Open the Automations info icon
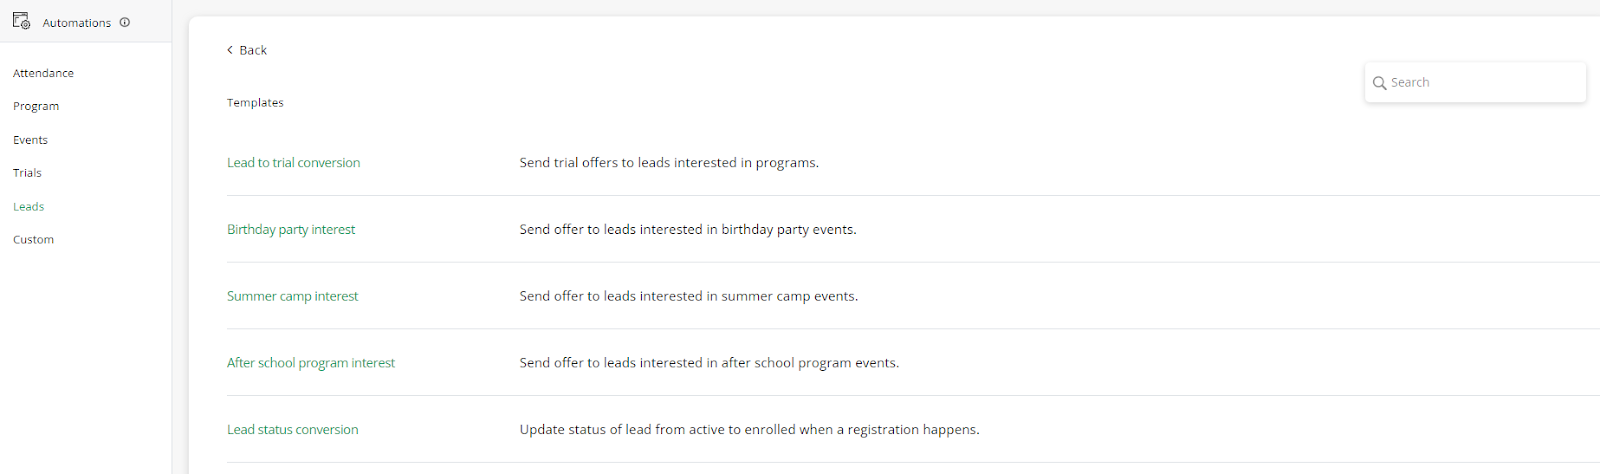 [125, 22]
